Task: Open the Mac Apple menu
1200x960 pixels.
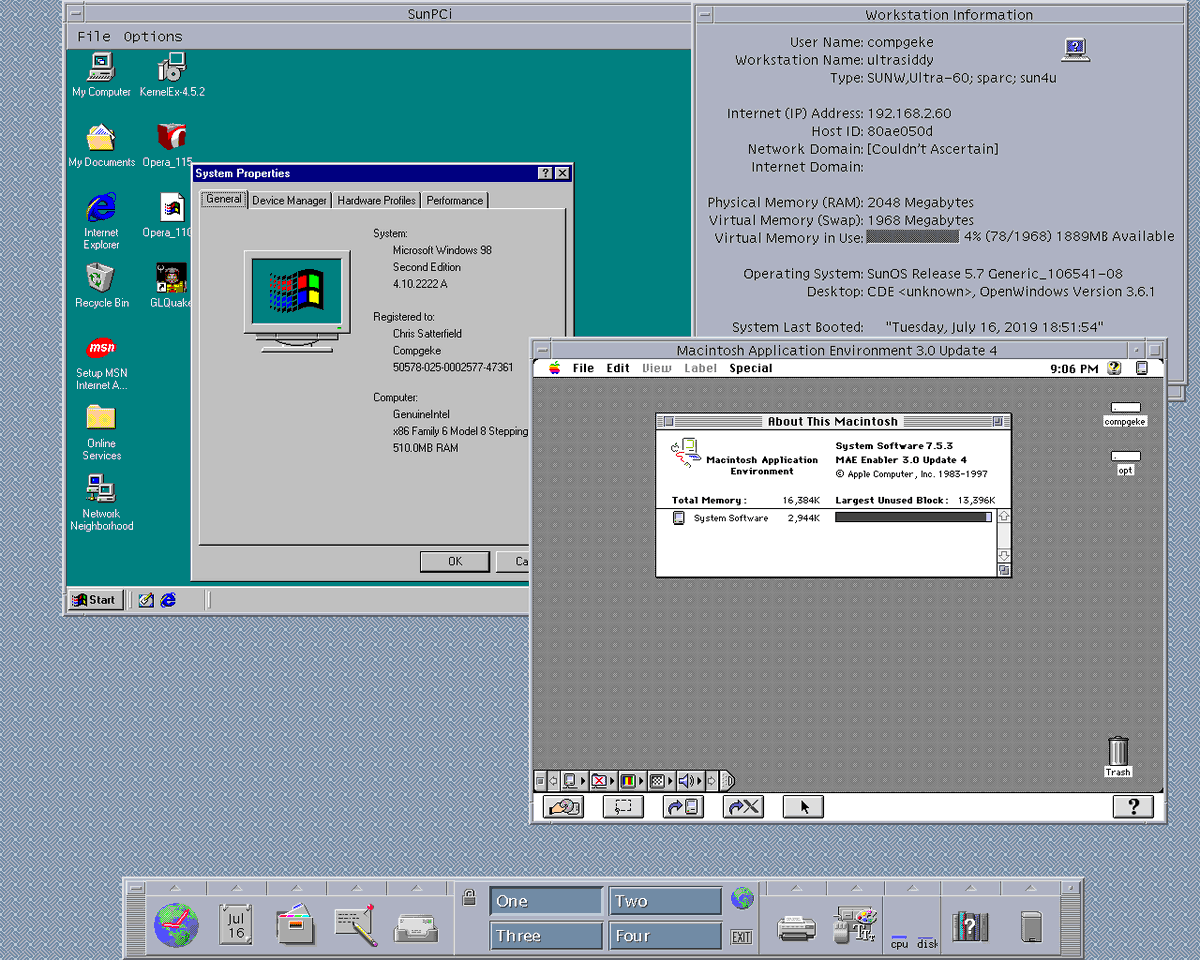Action: pyautogui.click(x=554, y=368)
